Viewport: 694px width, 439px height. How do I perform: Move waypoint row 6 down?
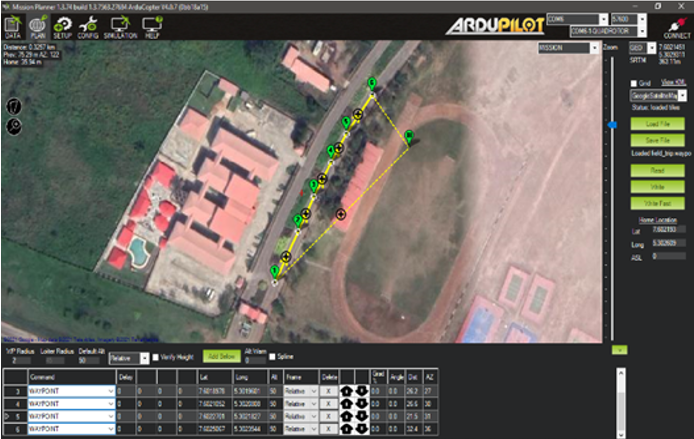tap(362, 428)
